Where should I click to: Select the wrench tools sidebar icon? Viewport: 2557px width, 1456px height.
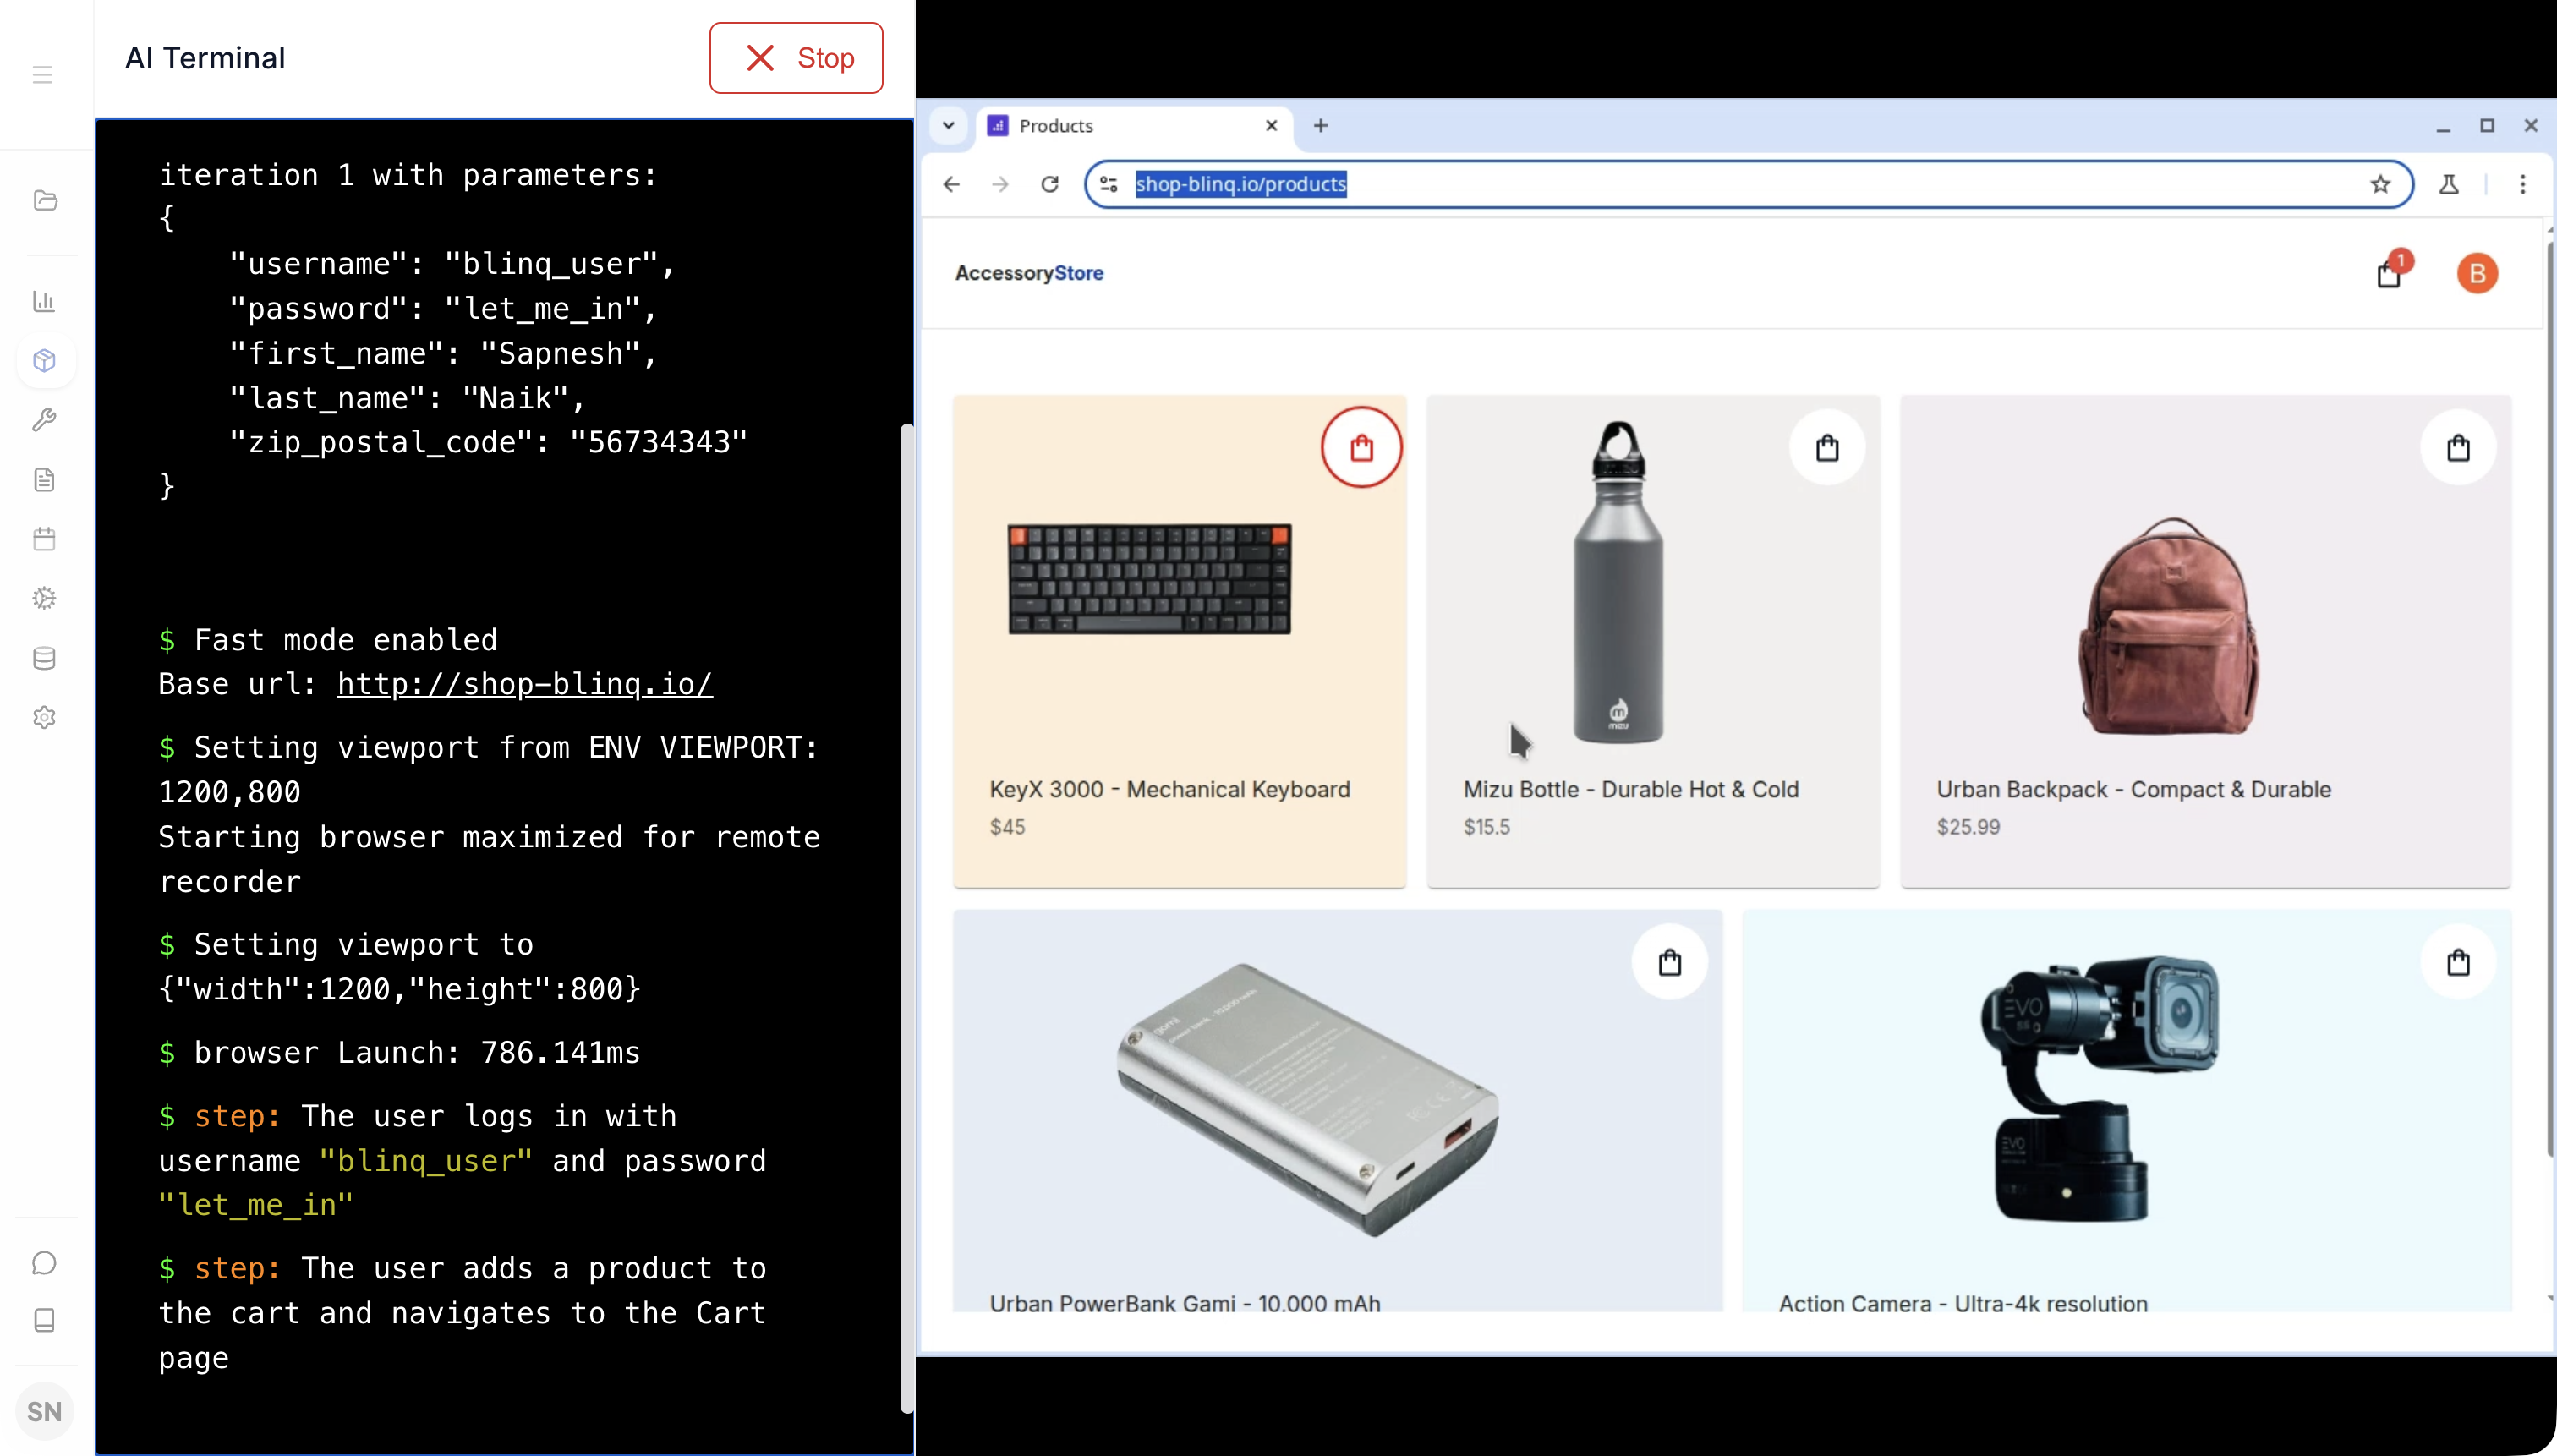[x=44, y=420]
